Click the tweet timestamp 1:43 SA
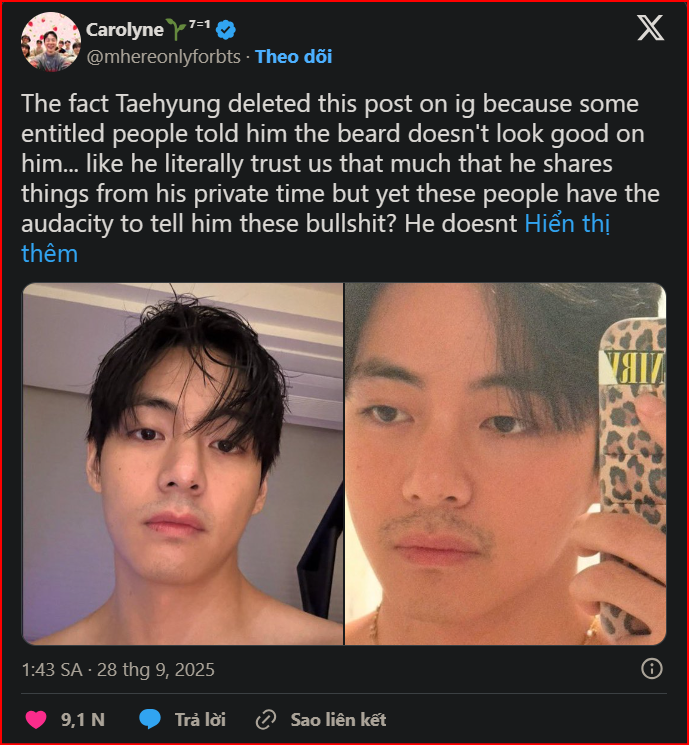 click(x=52, y=670)
